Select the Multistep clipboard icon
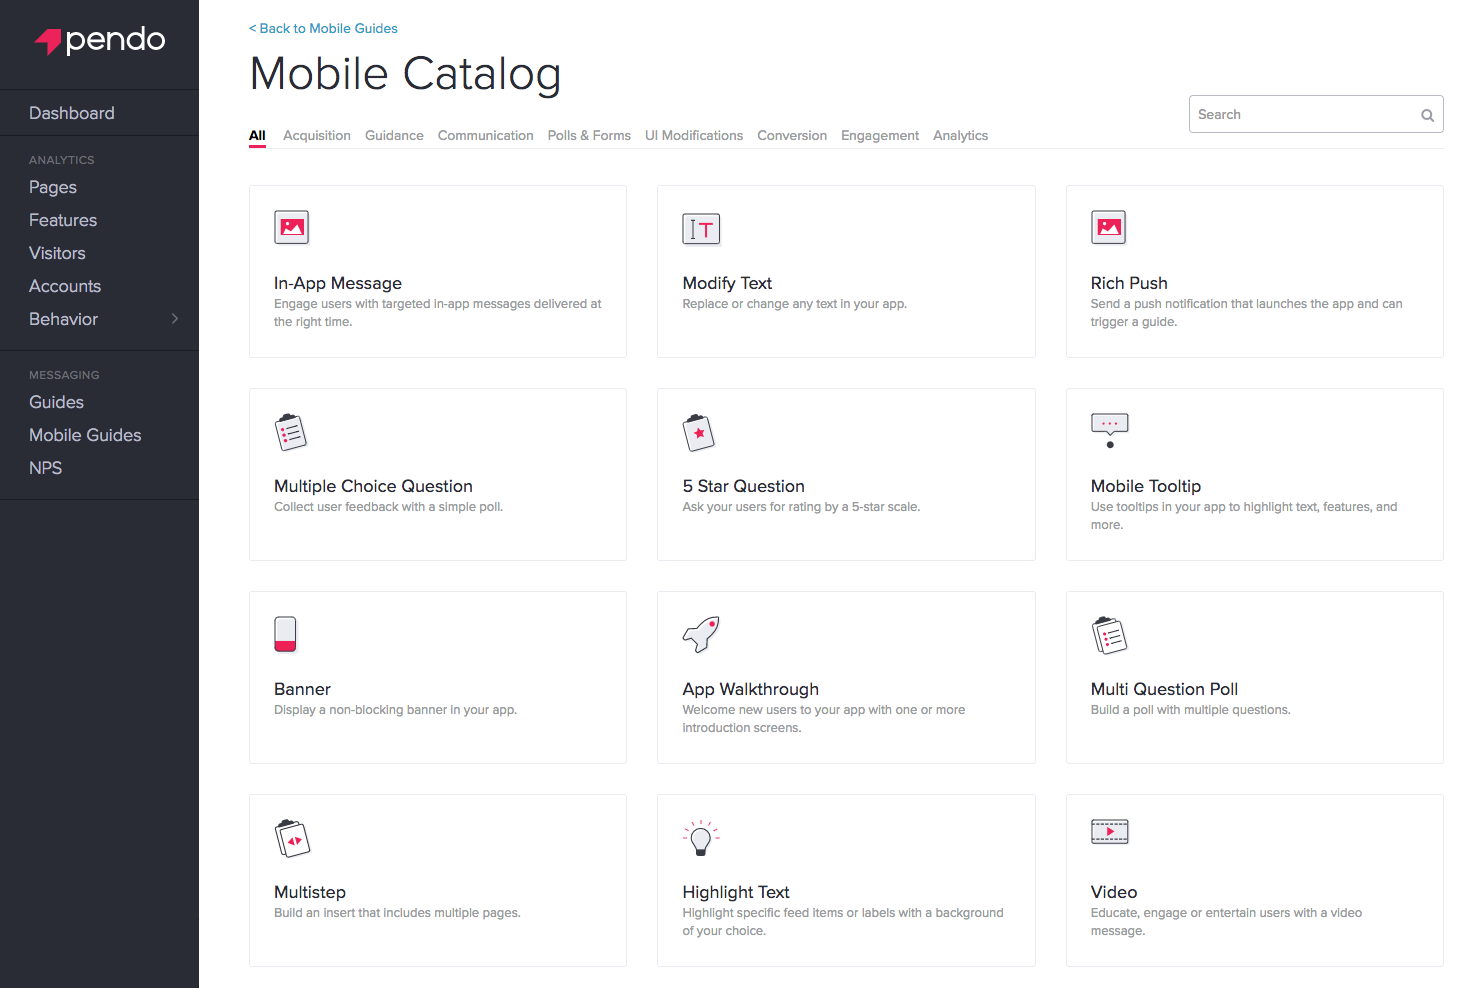This screenshot has height=988, width=1472. 292,837
